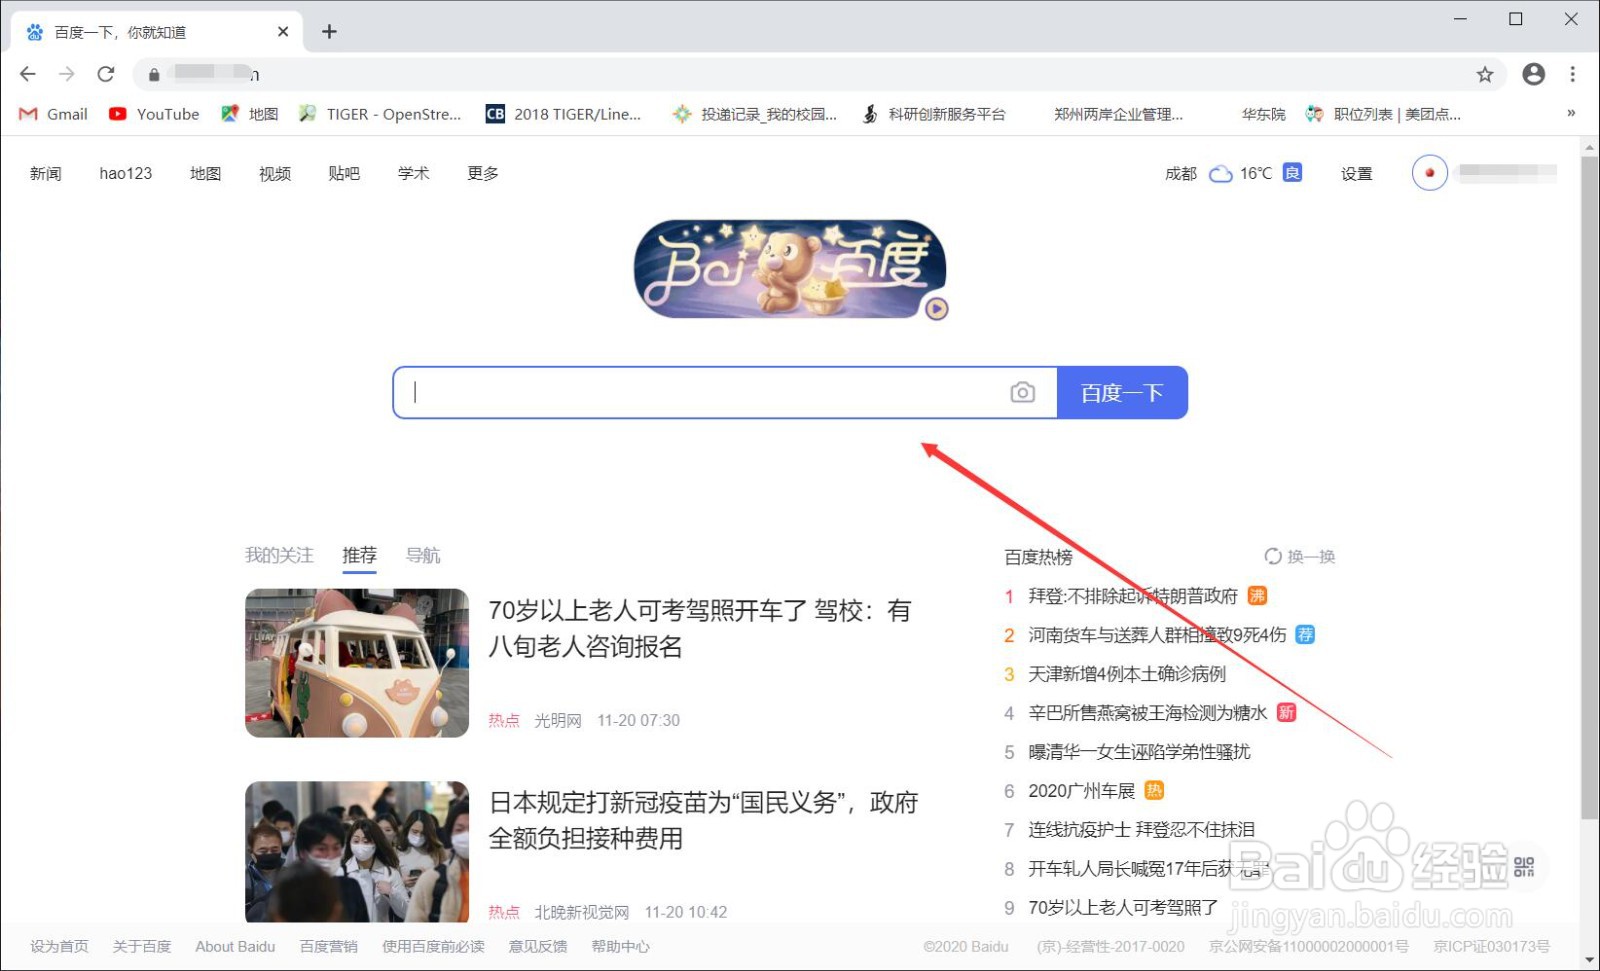Bookmark this page with the star icon
This screenshot has height=971, width=1600.
coord(1485,74)
